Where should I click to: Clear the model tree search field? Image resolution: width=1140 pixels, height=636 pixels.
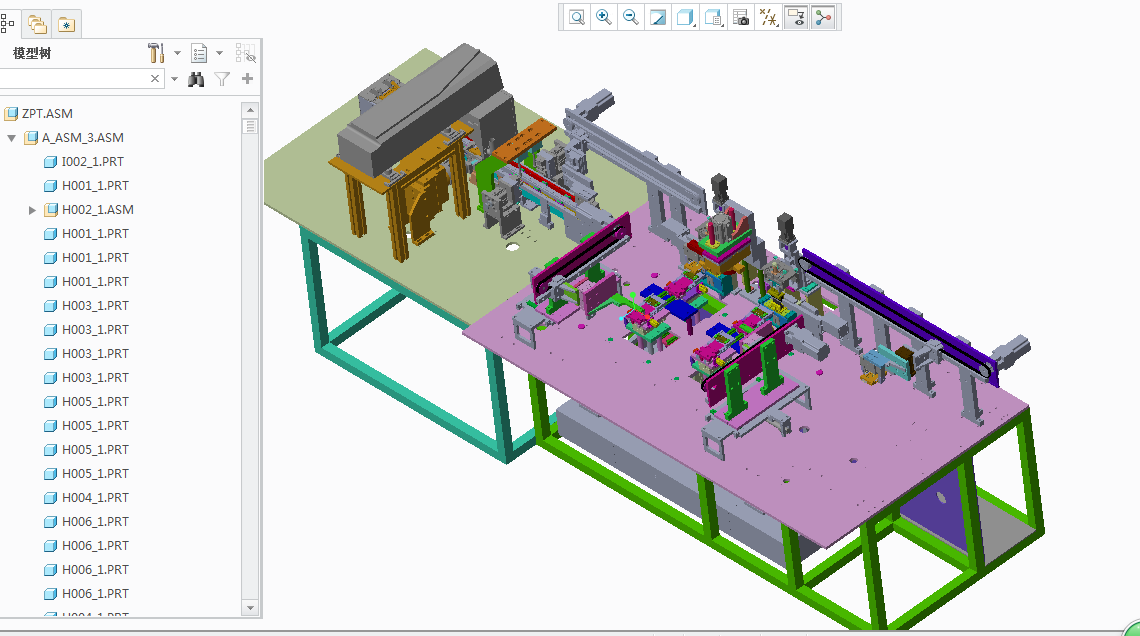click(155, 79)
